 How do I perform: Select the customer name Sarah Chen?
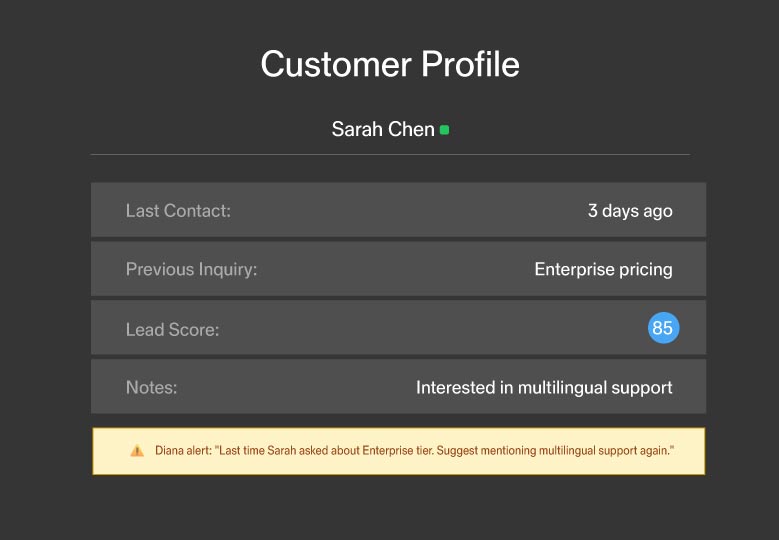tap(383, 130)
